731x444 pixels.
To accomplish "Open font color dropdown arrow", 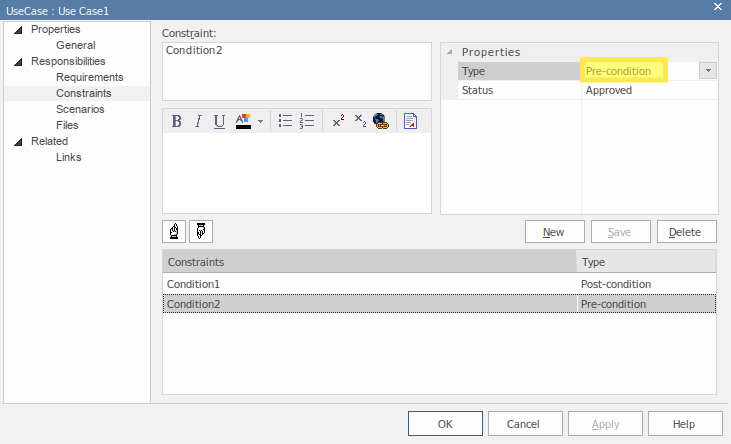I will click(x=260, y=121).
